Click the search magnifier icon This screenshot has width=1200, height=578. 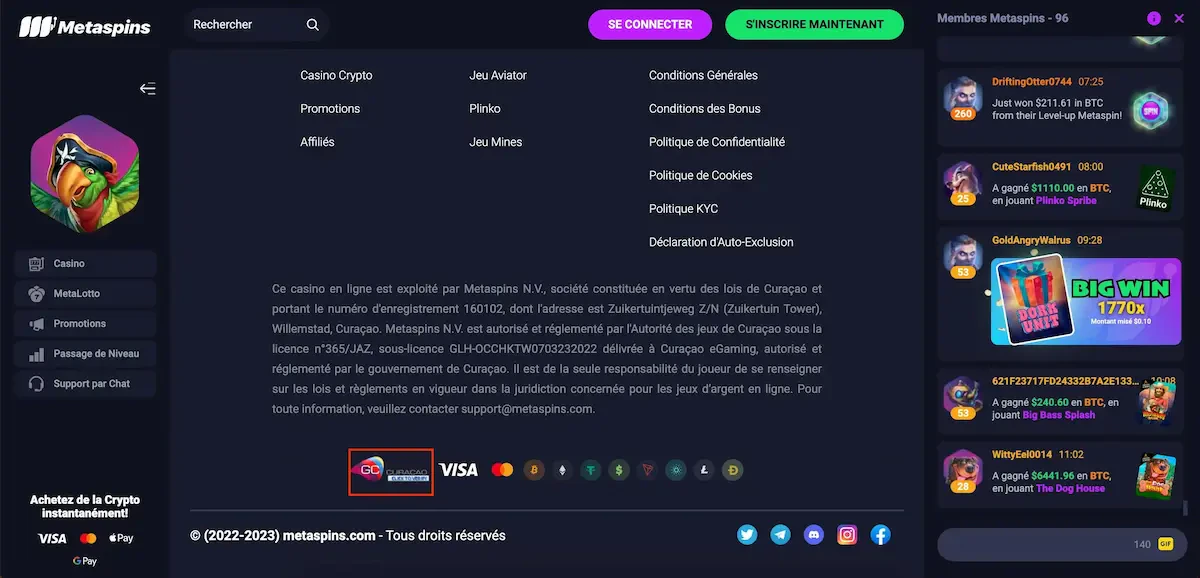313,24
